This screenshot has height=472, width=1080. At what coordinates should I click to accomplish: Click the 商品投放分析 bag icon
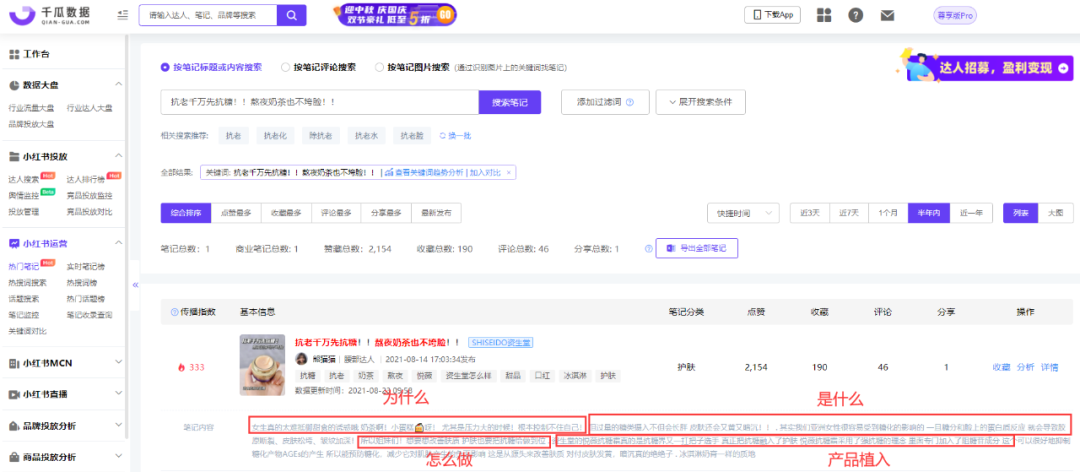[14, 458]
